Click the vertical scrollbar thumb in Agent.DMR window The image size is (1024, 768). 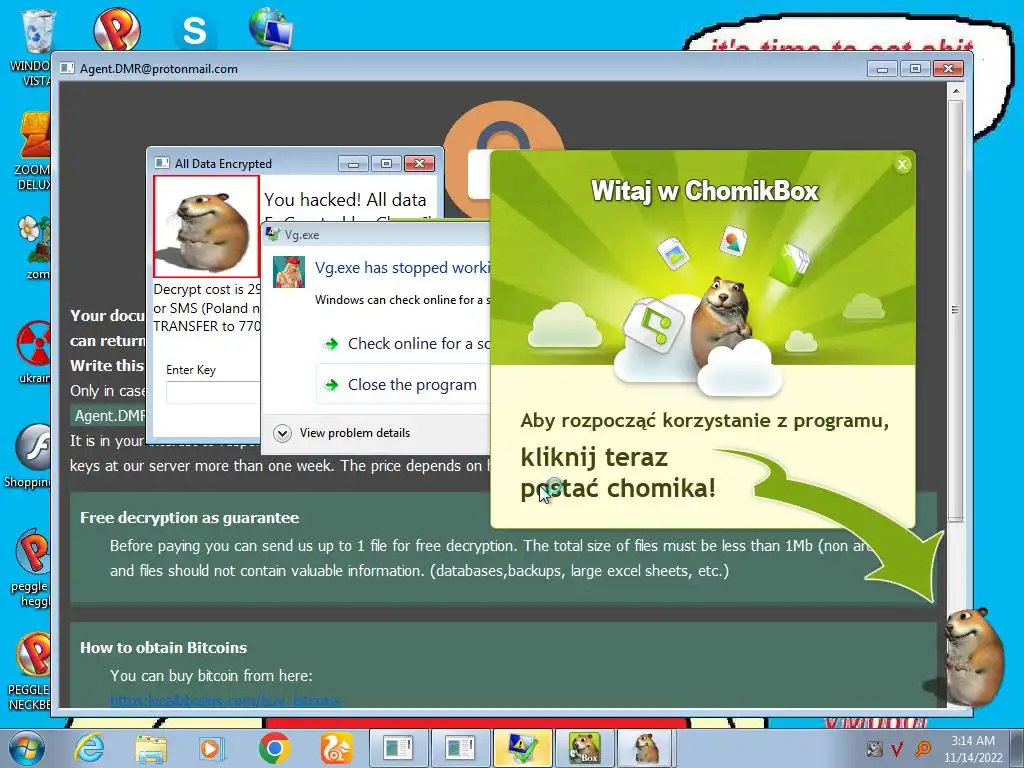(955, 310)
